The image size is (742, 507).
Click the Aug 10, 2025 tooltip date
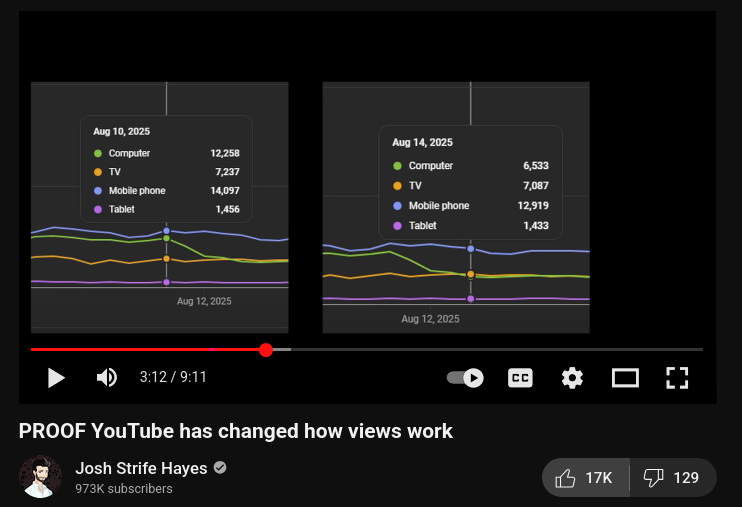122,132
